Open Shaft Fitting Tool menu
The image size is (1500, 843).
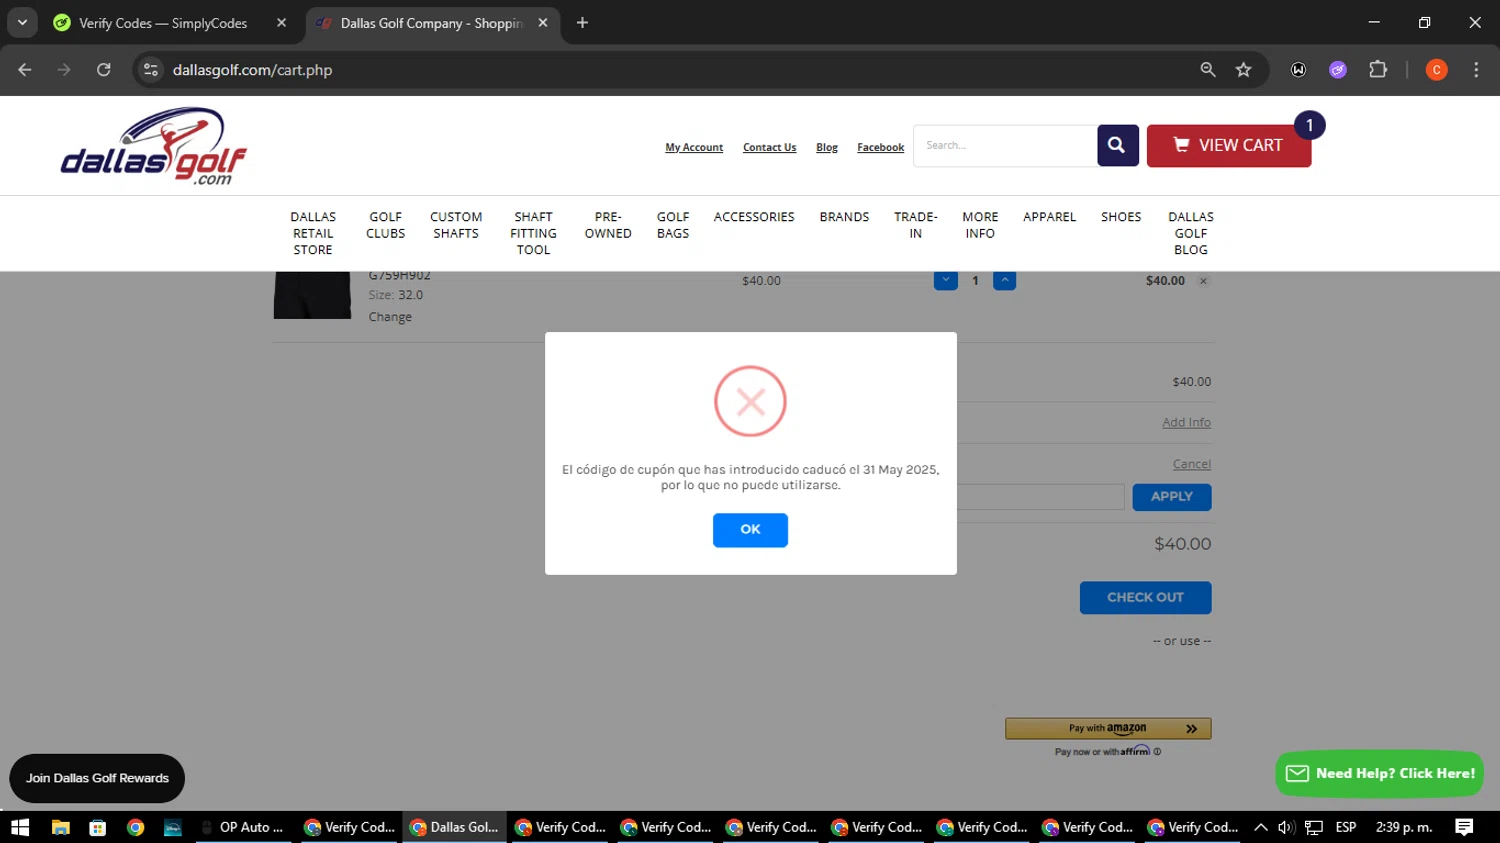coord(533,233)
